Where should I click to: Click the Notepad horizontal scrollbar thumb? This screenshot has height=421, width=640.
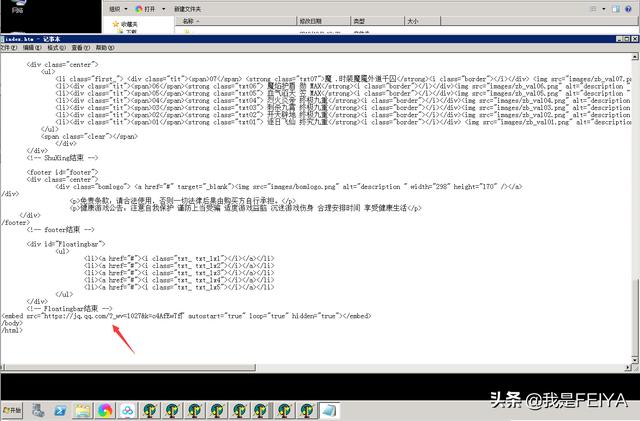click(x=131, y=368)
